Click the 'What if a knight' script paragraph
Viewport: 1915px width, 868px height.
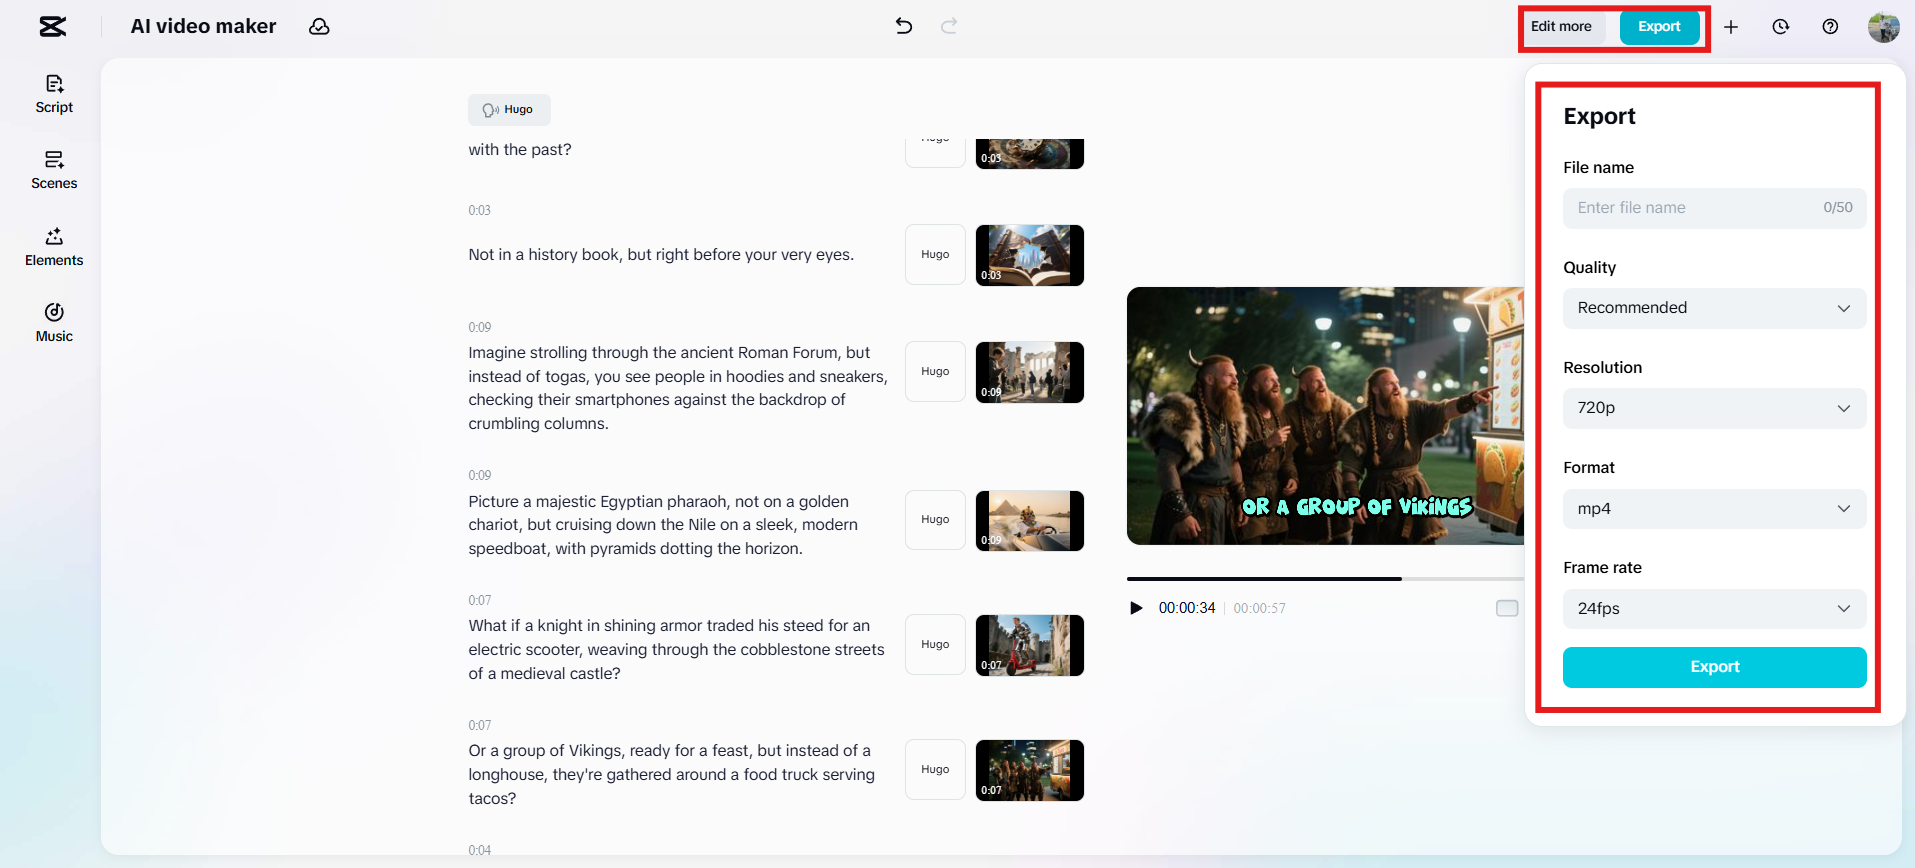coord(677,650)
